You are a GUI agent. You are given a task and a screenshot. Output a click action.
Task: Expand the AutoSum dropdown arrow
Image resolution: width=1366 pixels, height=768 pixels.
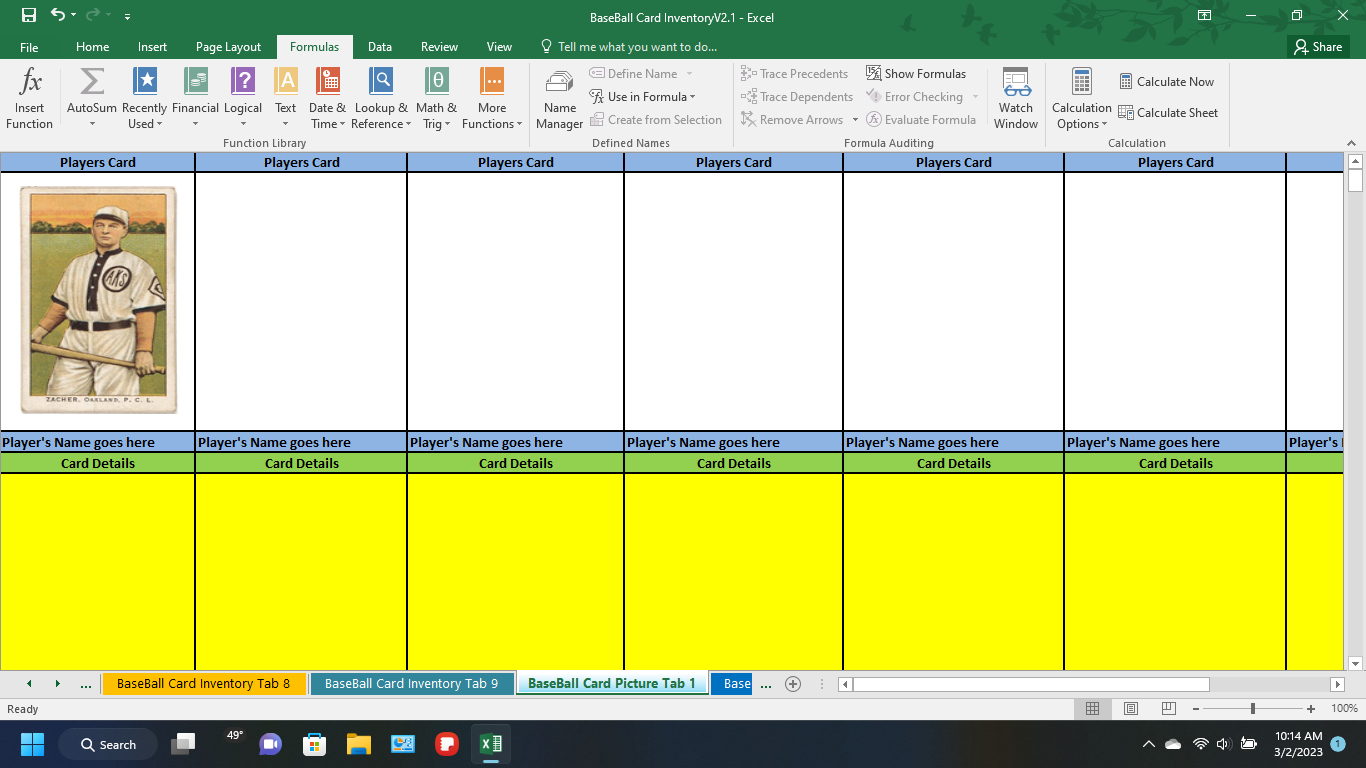(92, 124)
